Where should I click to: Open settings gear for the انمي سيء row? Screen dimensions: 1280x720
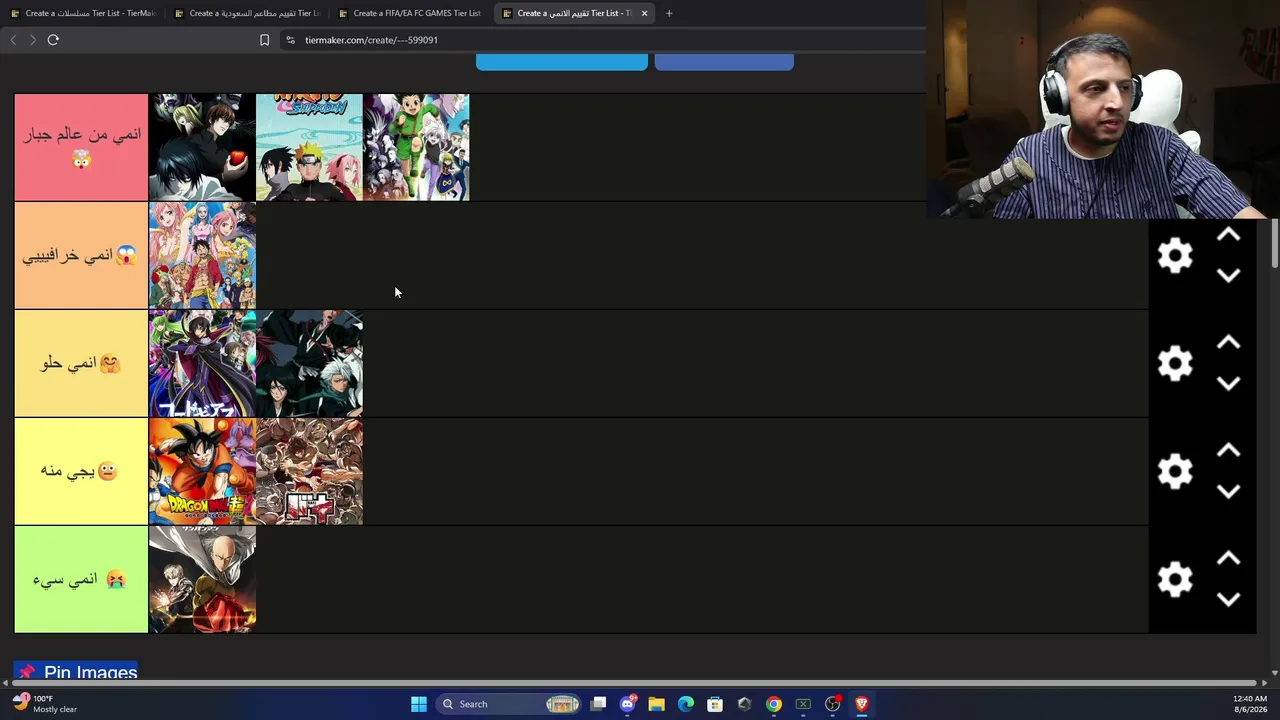pyautogui.click(x=1175, y=580)
